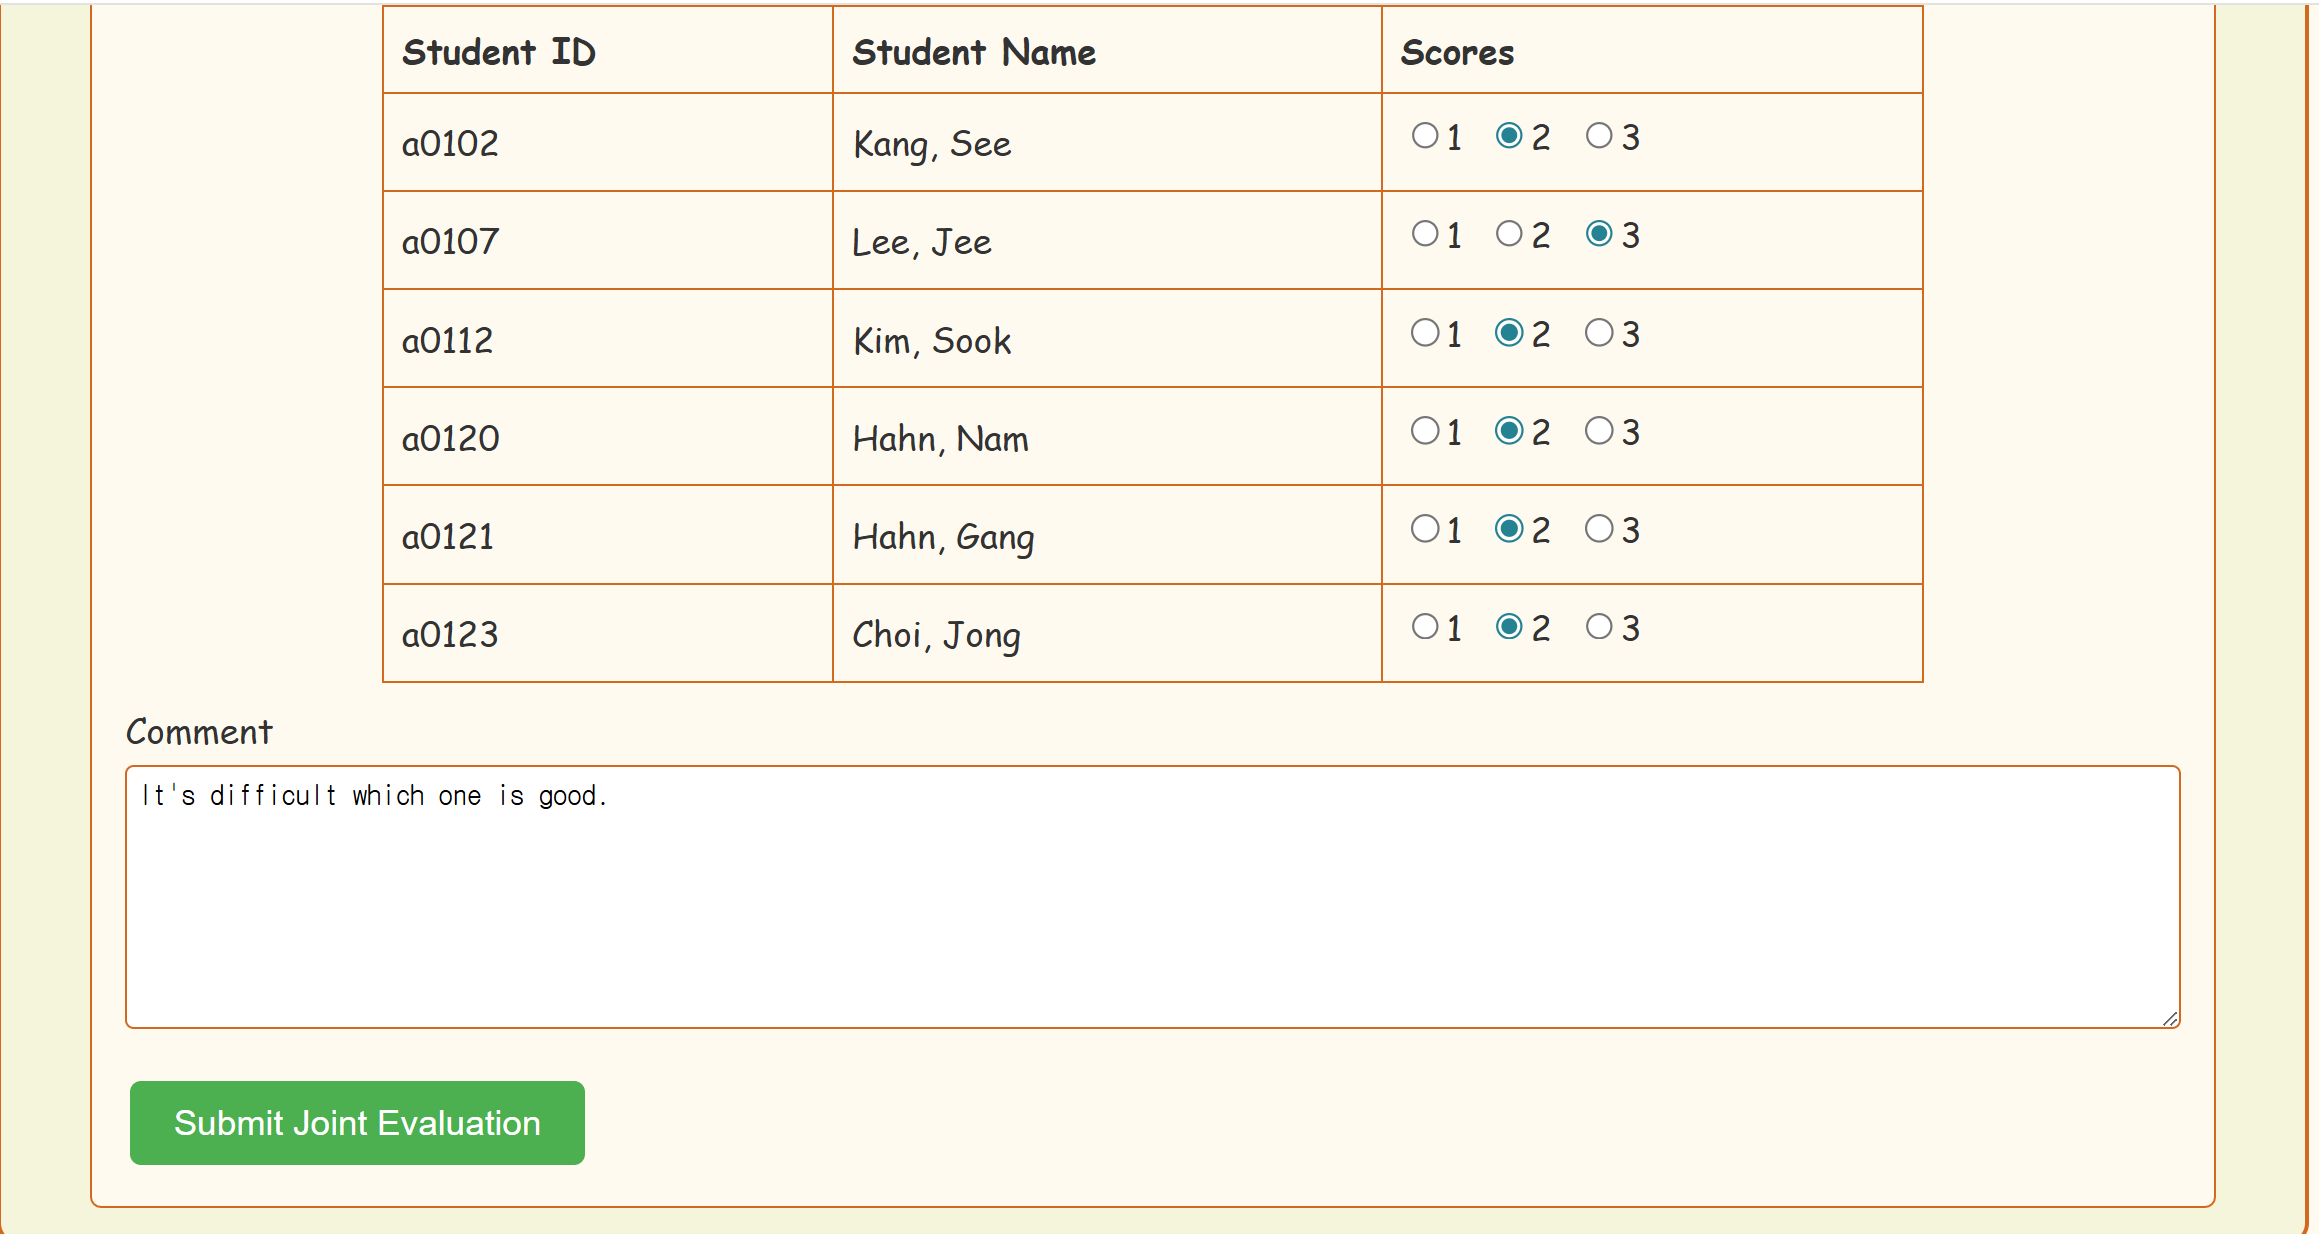2319x1234 pixels.
Task: Set score 1 for Hahn, Nam
Action: [1425, 431]
